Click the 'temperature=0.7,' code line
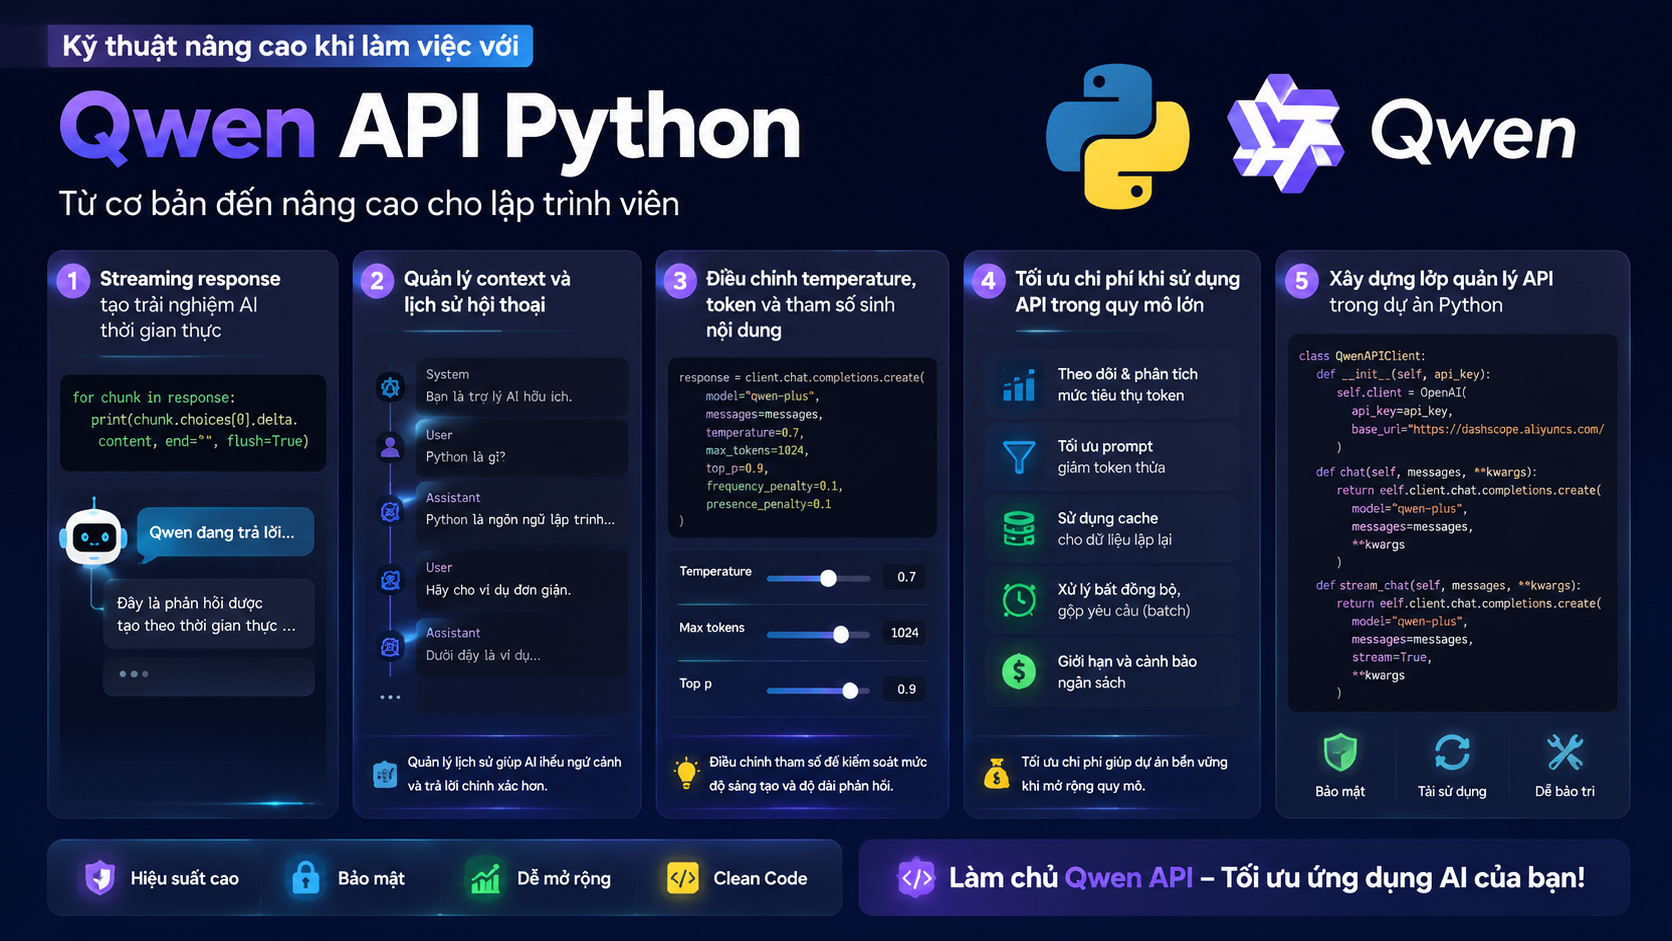The image size is (1672, 941). pyautogui.click(x=755, y=432)
